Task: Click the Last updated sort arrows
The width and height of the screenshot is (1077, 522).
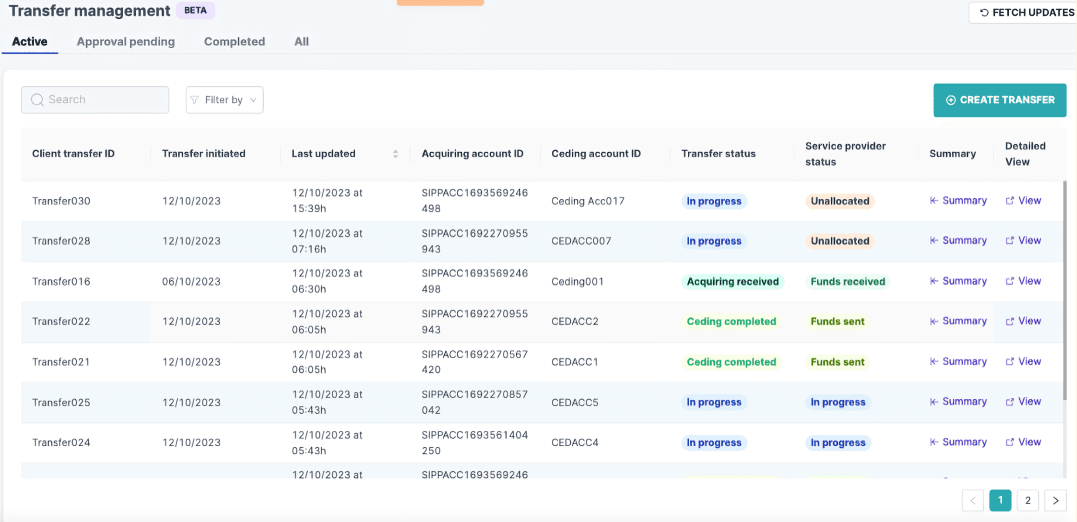Action: pos(395,154)
